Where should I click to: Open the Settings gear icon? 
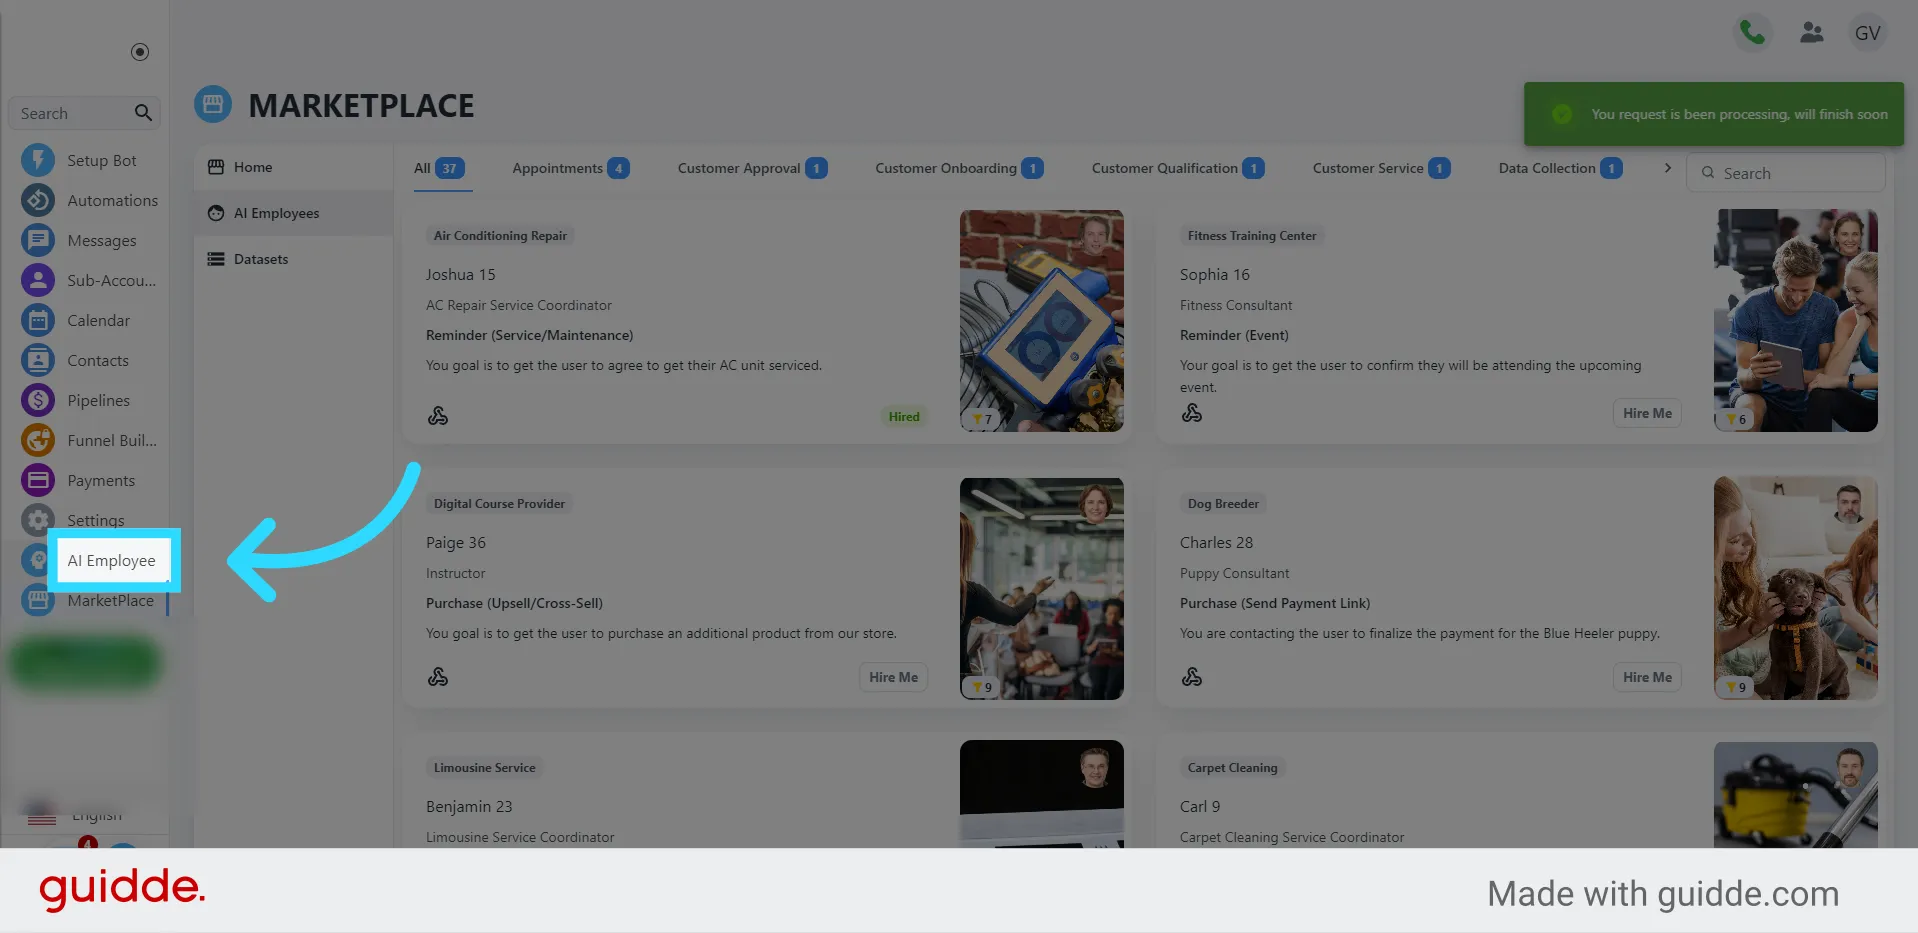(x=38, y=520)
